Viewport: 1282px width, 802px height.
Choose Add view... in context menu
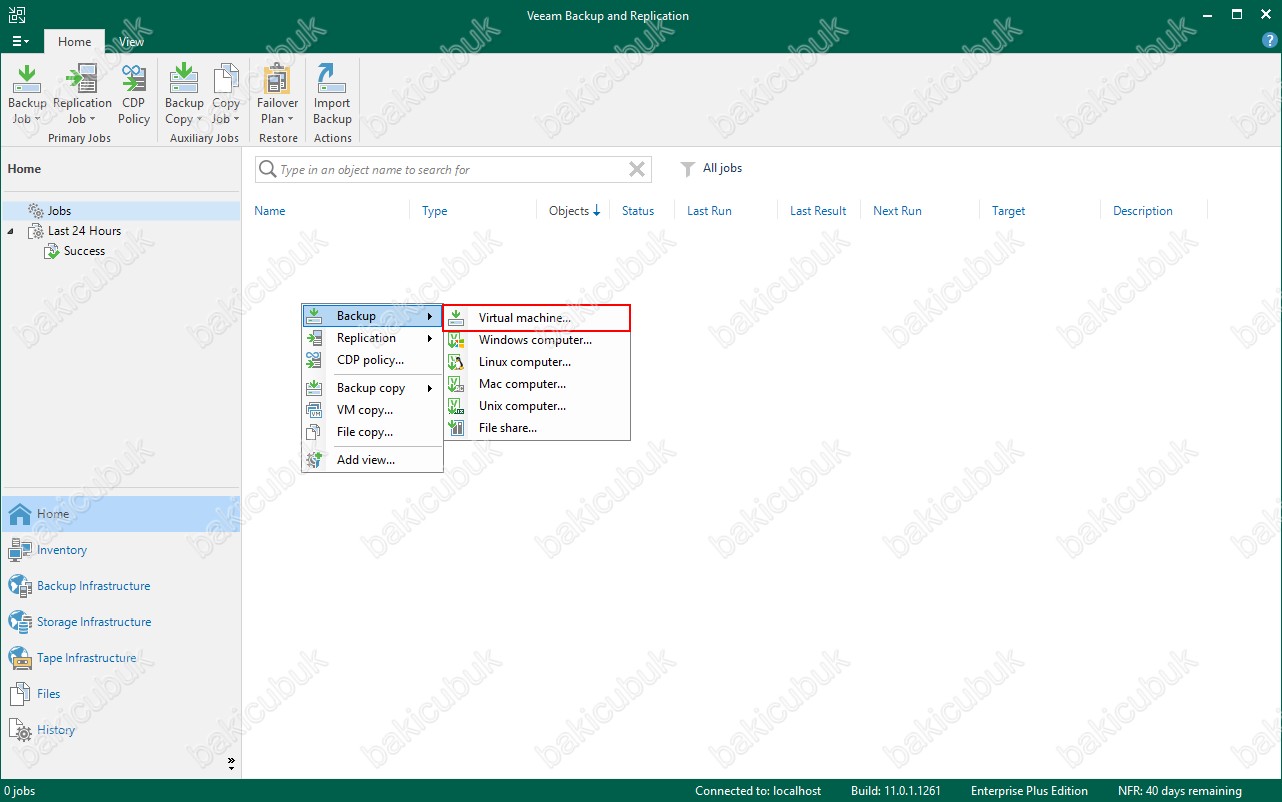pos(372,460)
